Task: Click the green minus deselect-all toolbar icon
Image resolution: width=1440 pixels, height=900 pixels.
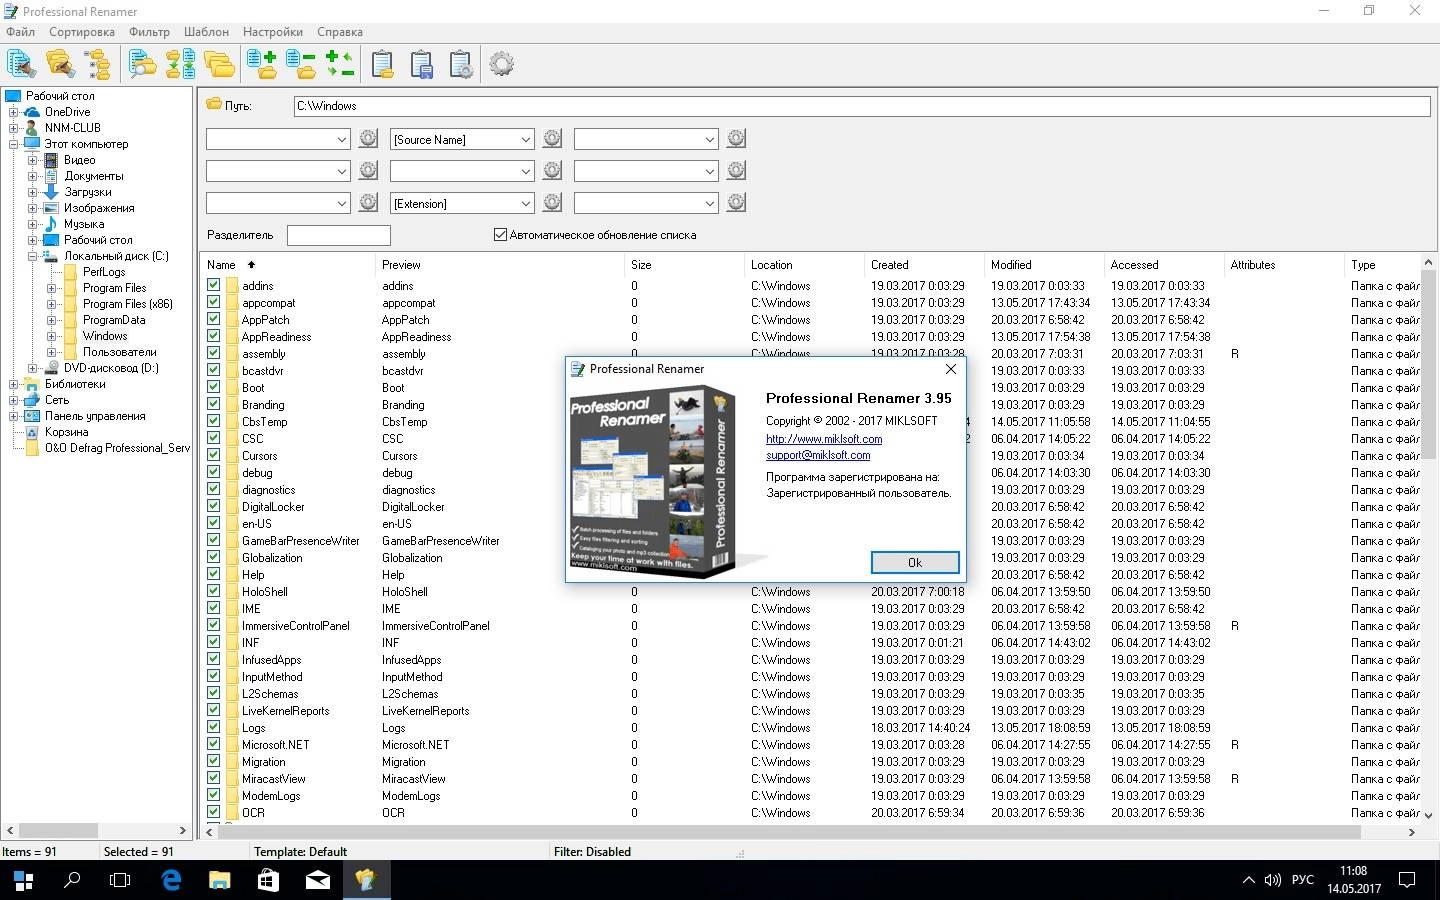Action: click(x=301, y=64)
